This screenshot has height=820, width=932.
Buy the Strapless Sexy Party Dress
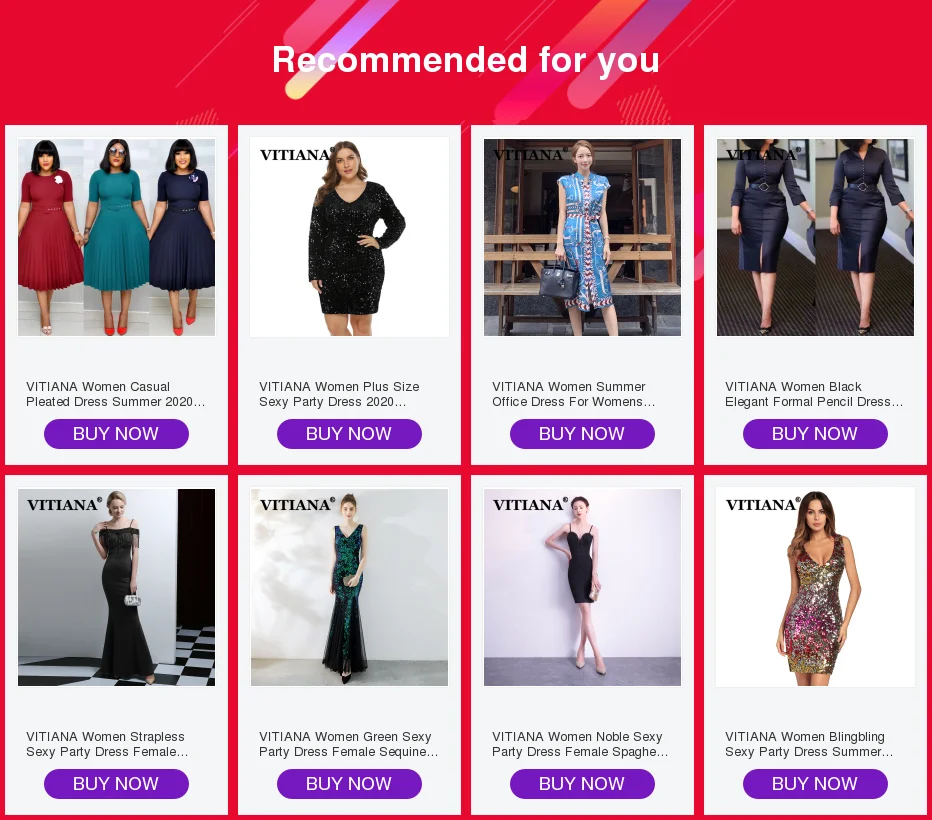tap(116, 784)
